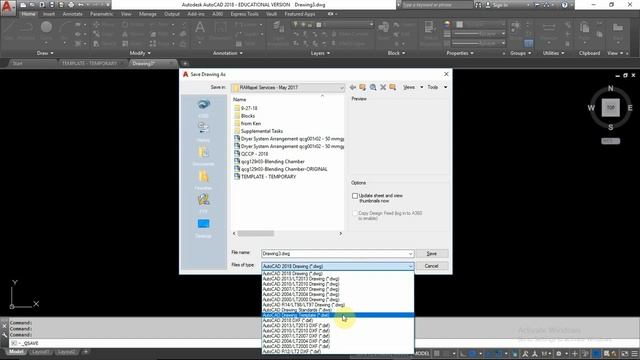Sort files by Name column header
The height and width of the screenshot is (360, 640).
239,100
